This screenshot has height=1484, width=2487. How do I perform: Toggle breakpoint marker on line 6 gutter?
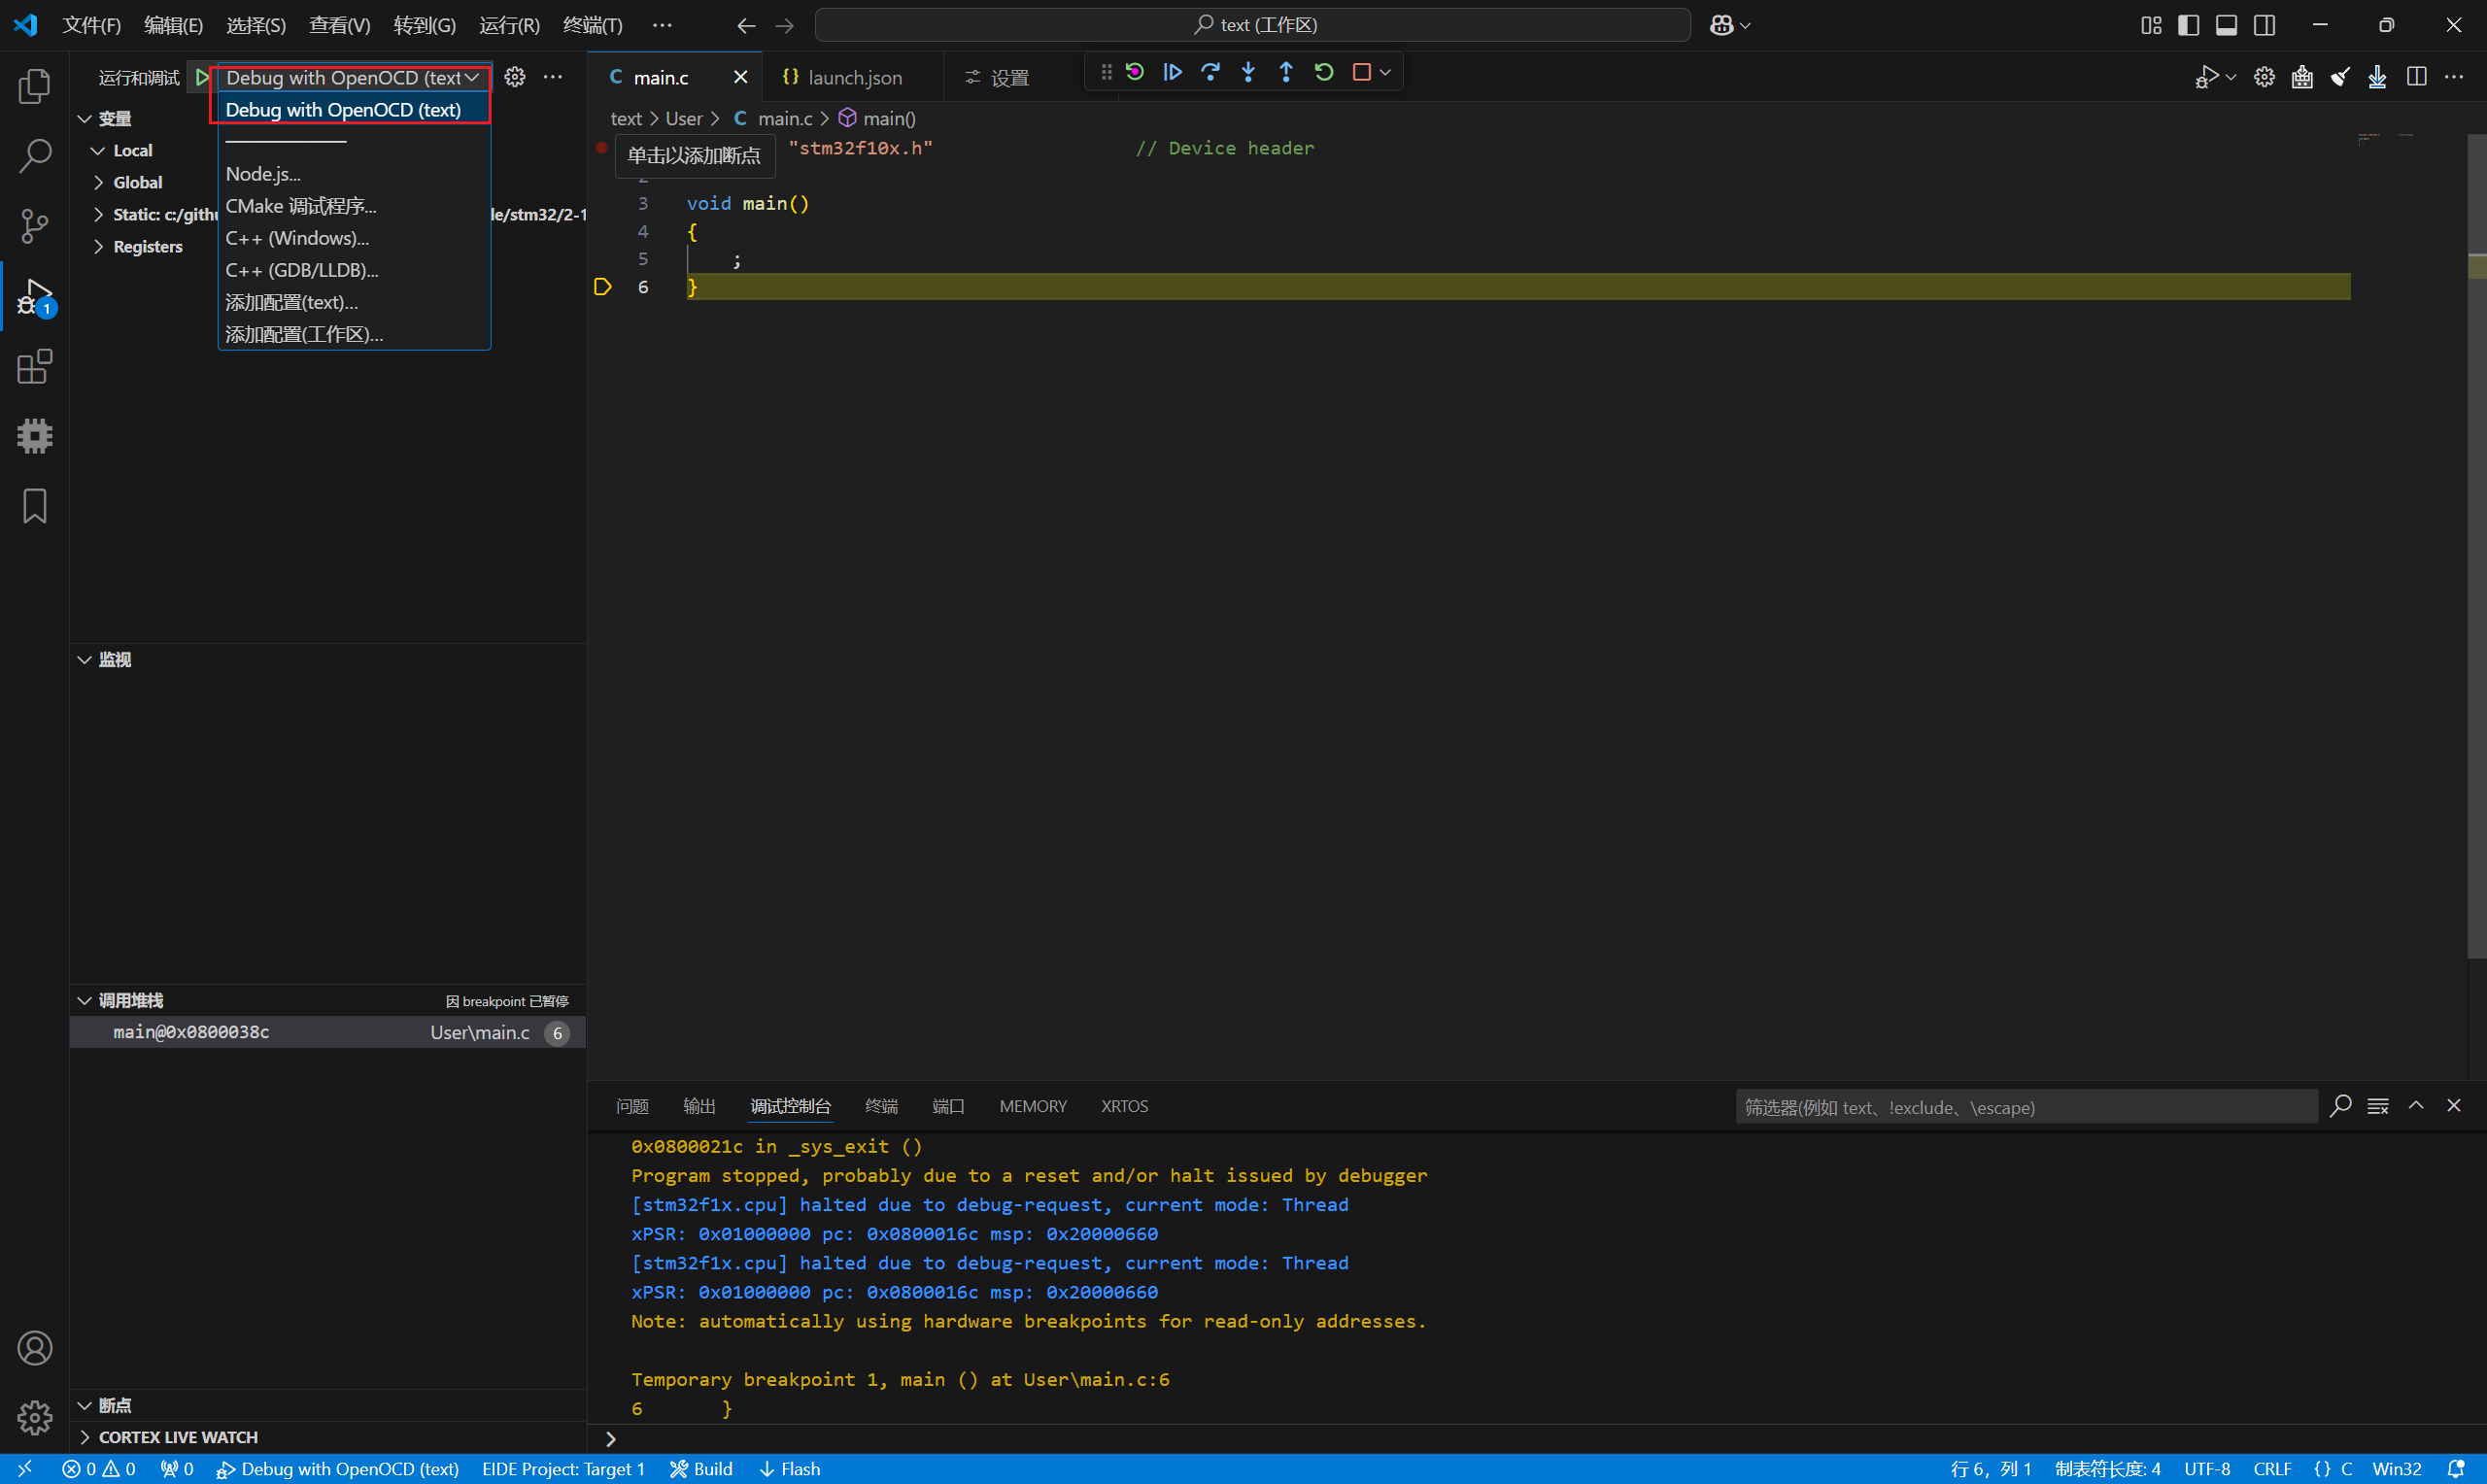click(x=602, y=287)
